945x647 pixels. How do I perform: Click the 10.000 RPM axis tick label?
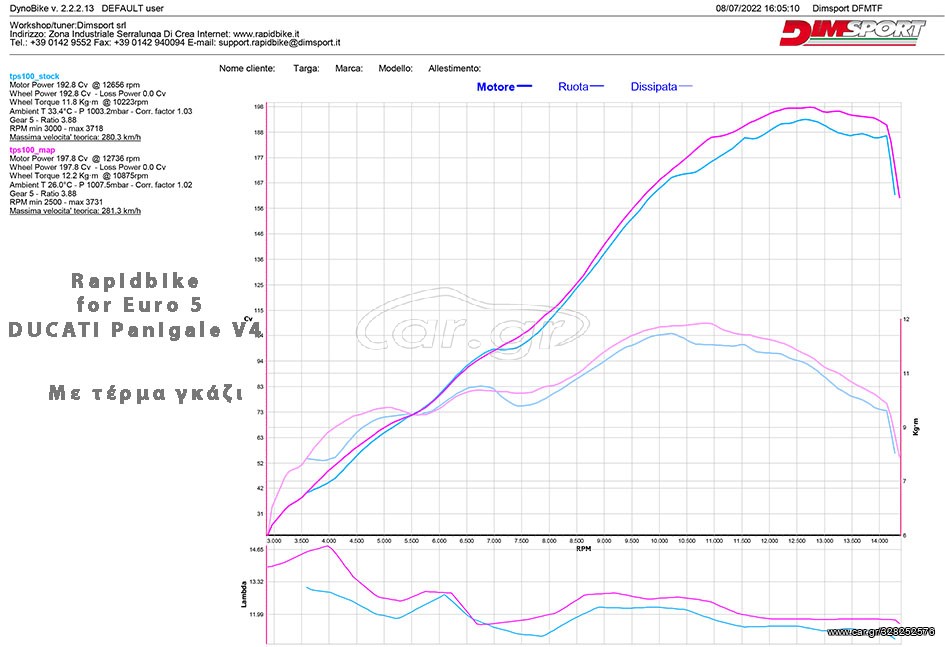(659, 541)
